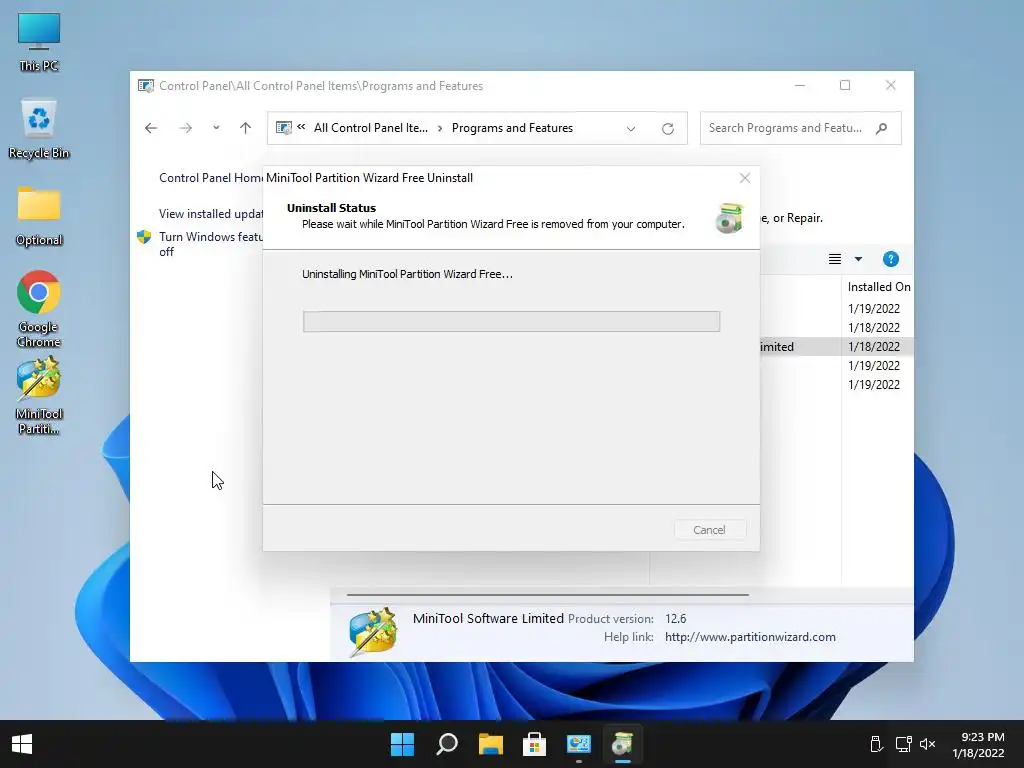
Task: Go forward in Control Panel navigation
Action: (185, 128)
